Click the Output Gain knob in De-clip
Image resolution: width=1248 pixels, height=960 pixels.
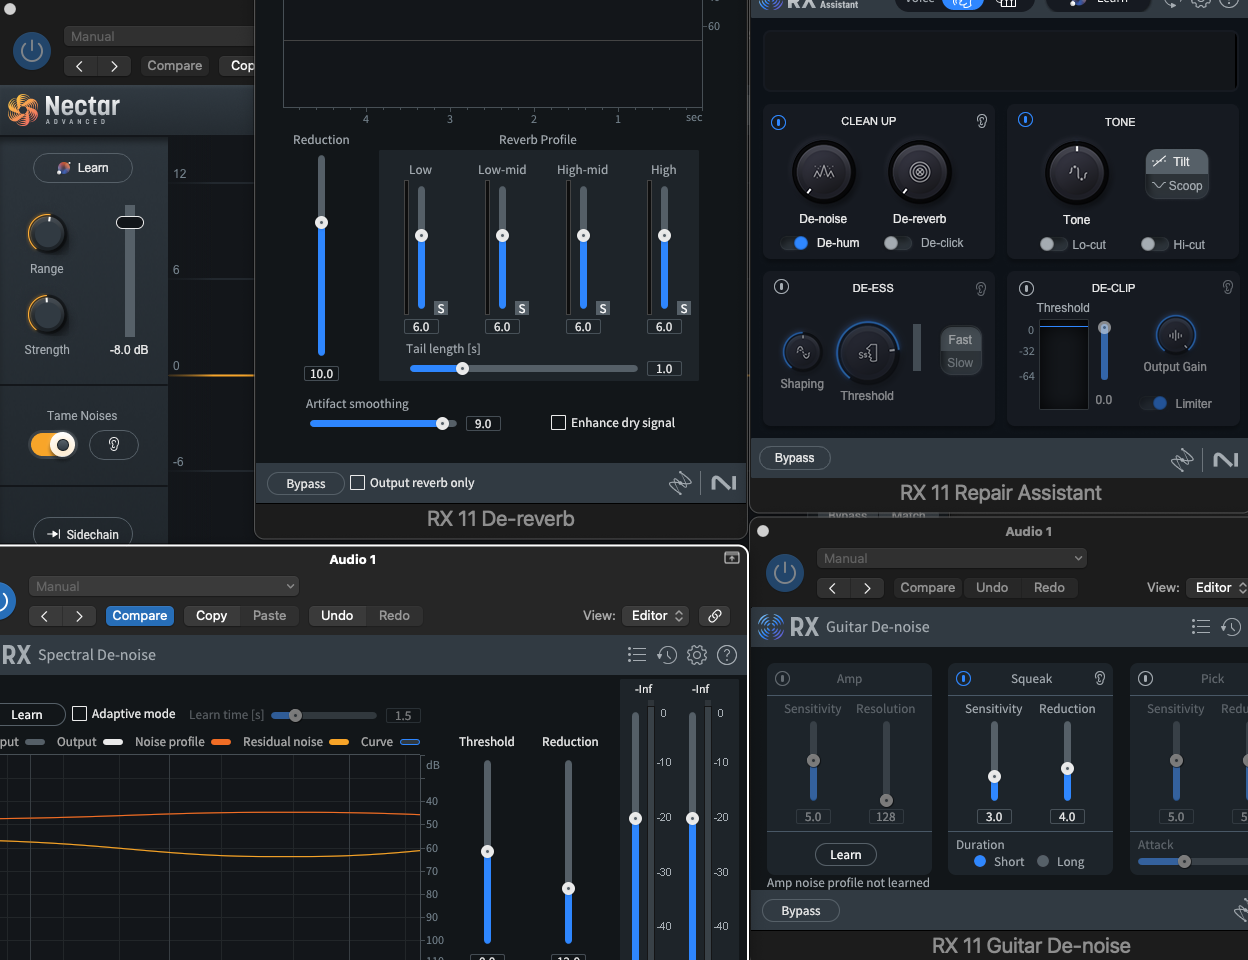[x=1175, y=335]
